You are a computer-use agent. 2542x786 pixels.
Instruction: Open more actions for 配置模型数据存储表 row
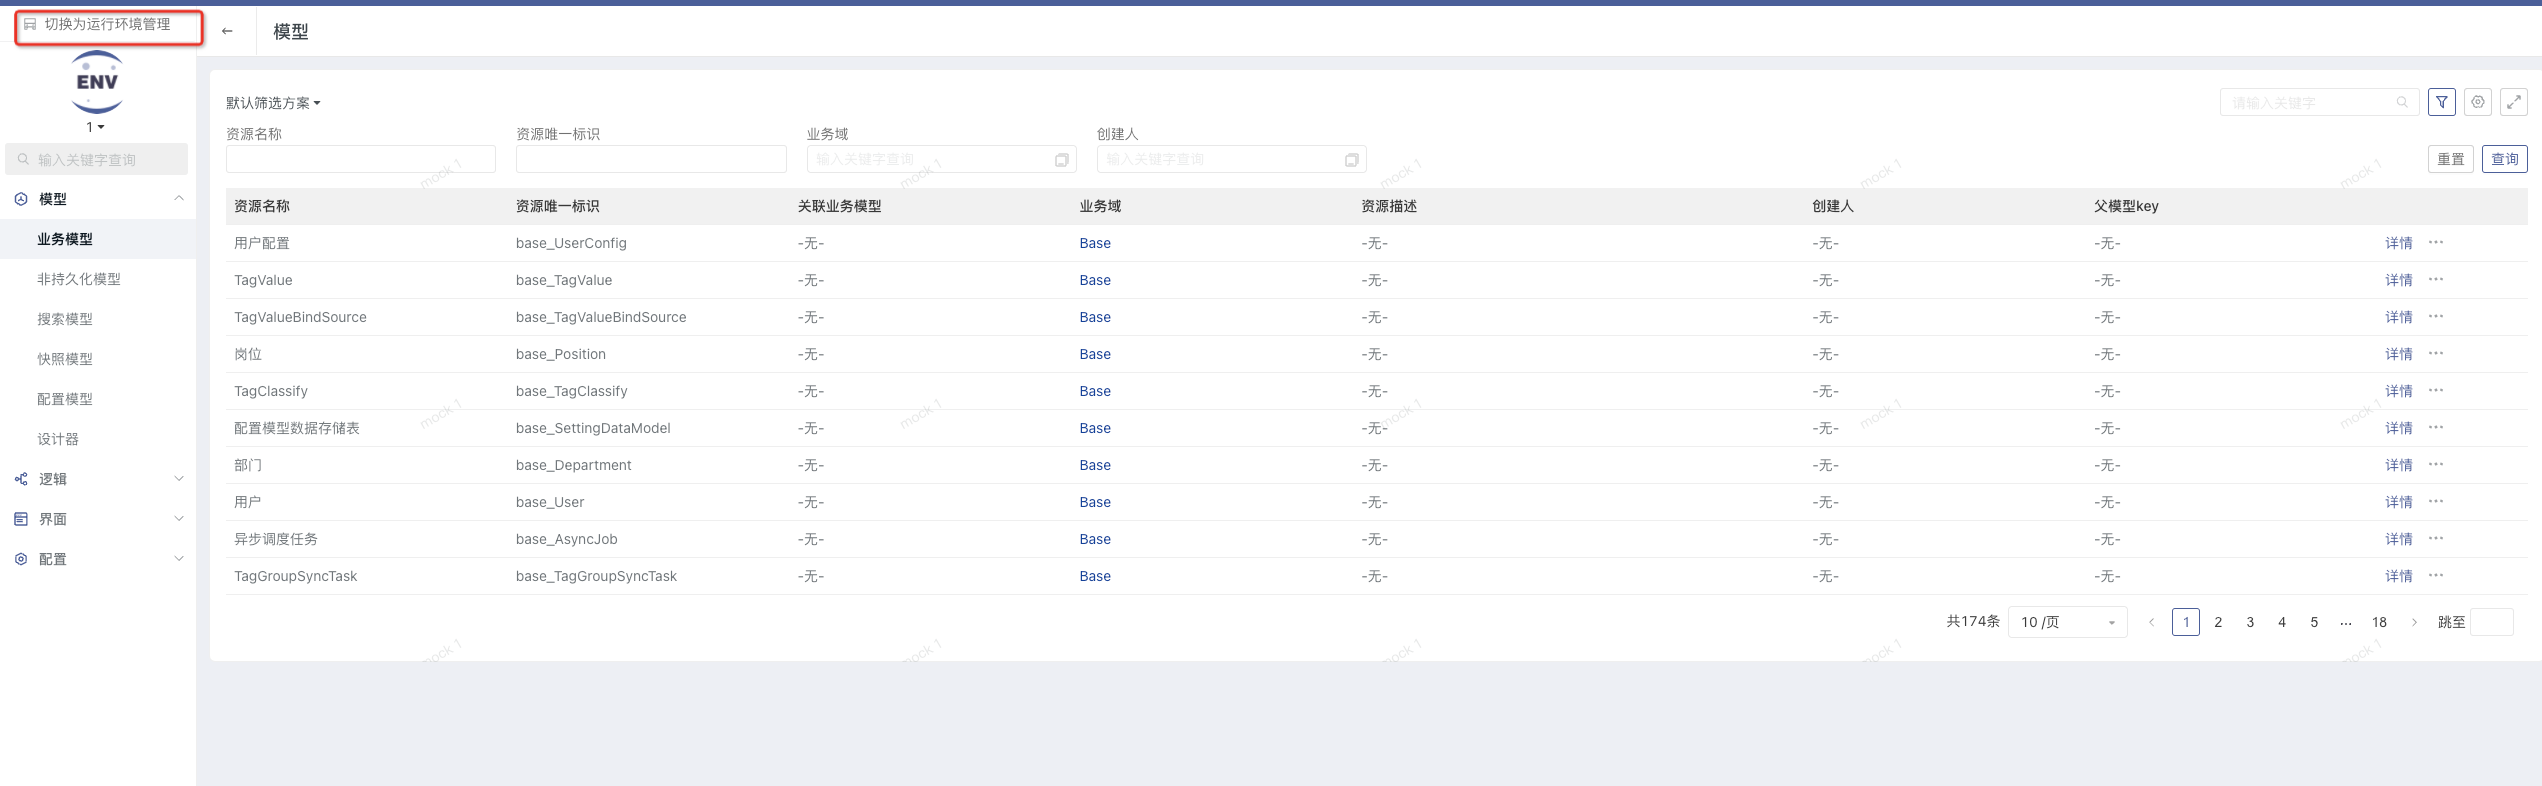(2436, 428)
